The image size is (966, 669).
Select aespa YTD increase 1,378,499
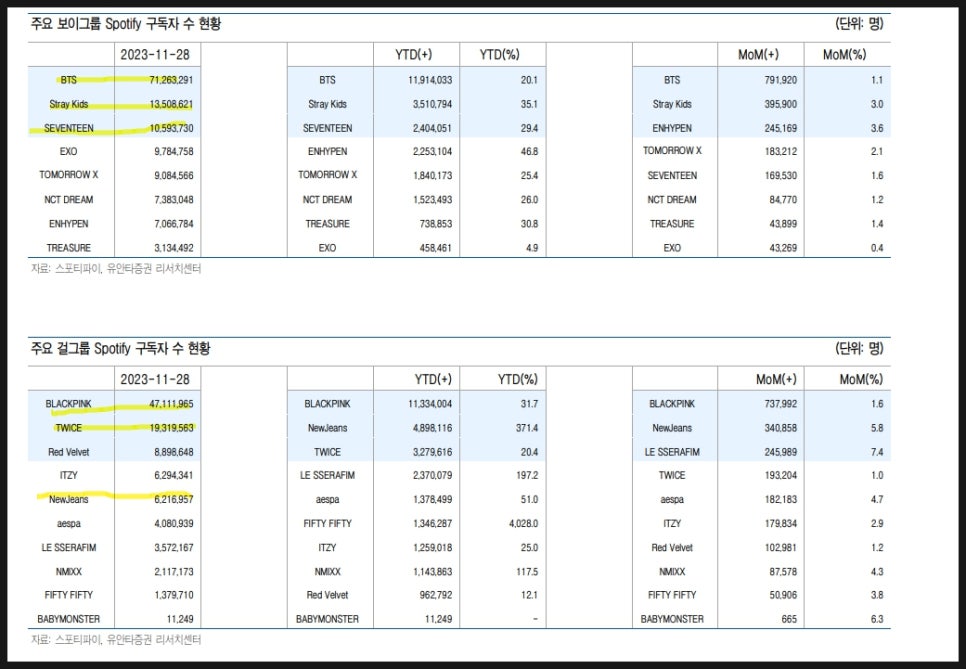pos(432,500)
